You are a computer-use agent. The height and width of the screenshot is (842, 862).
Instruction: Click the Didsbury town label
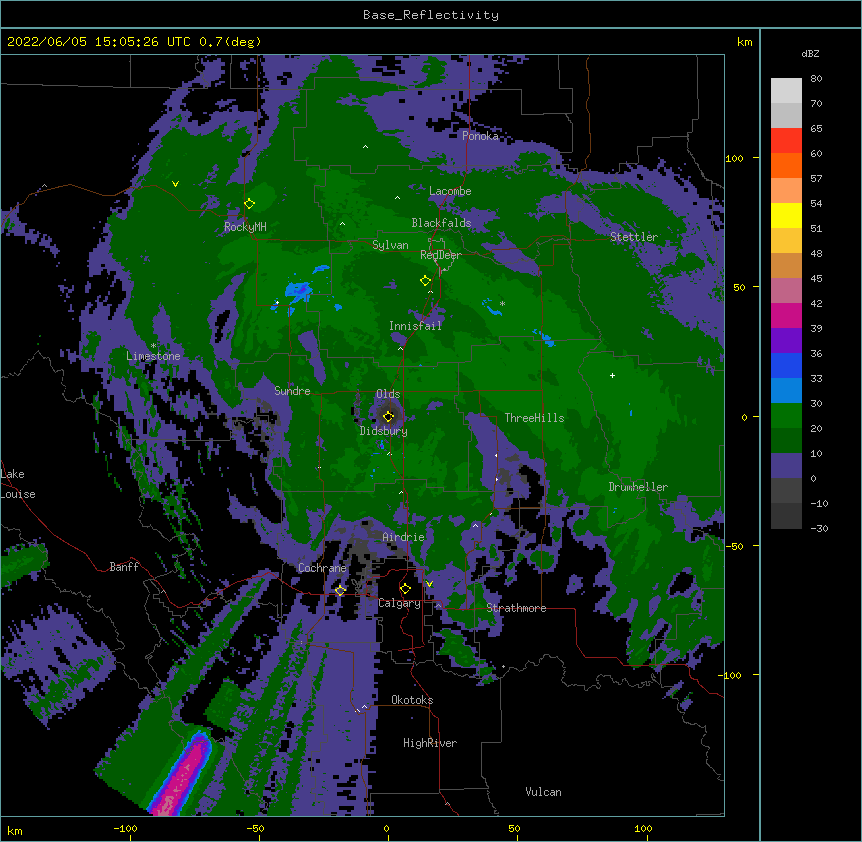[x=384, y=431]
